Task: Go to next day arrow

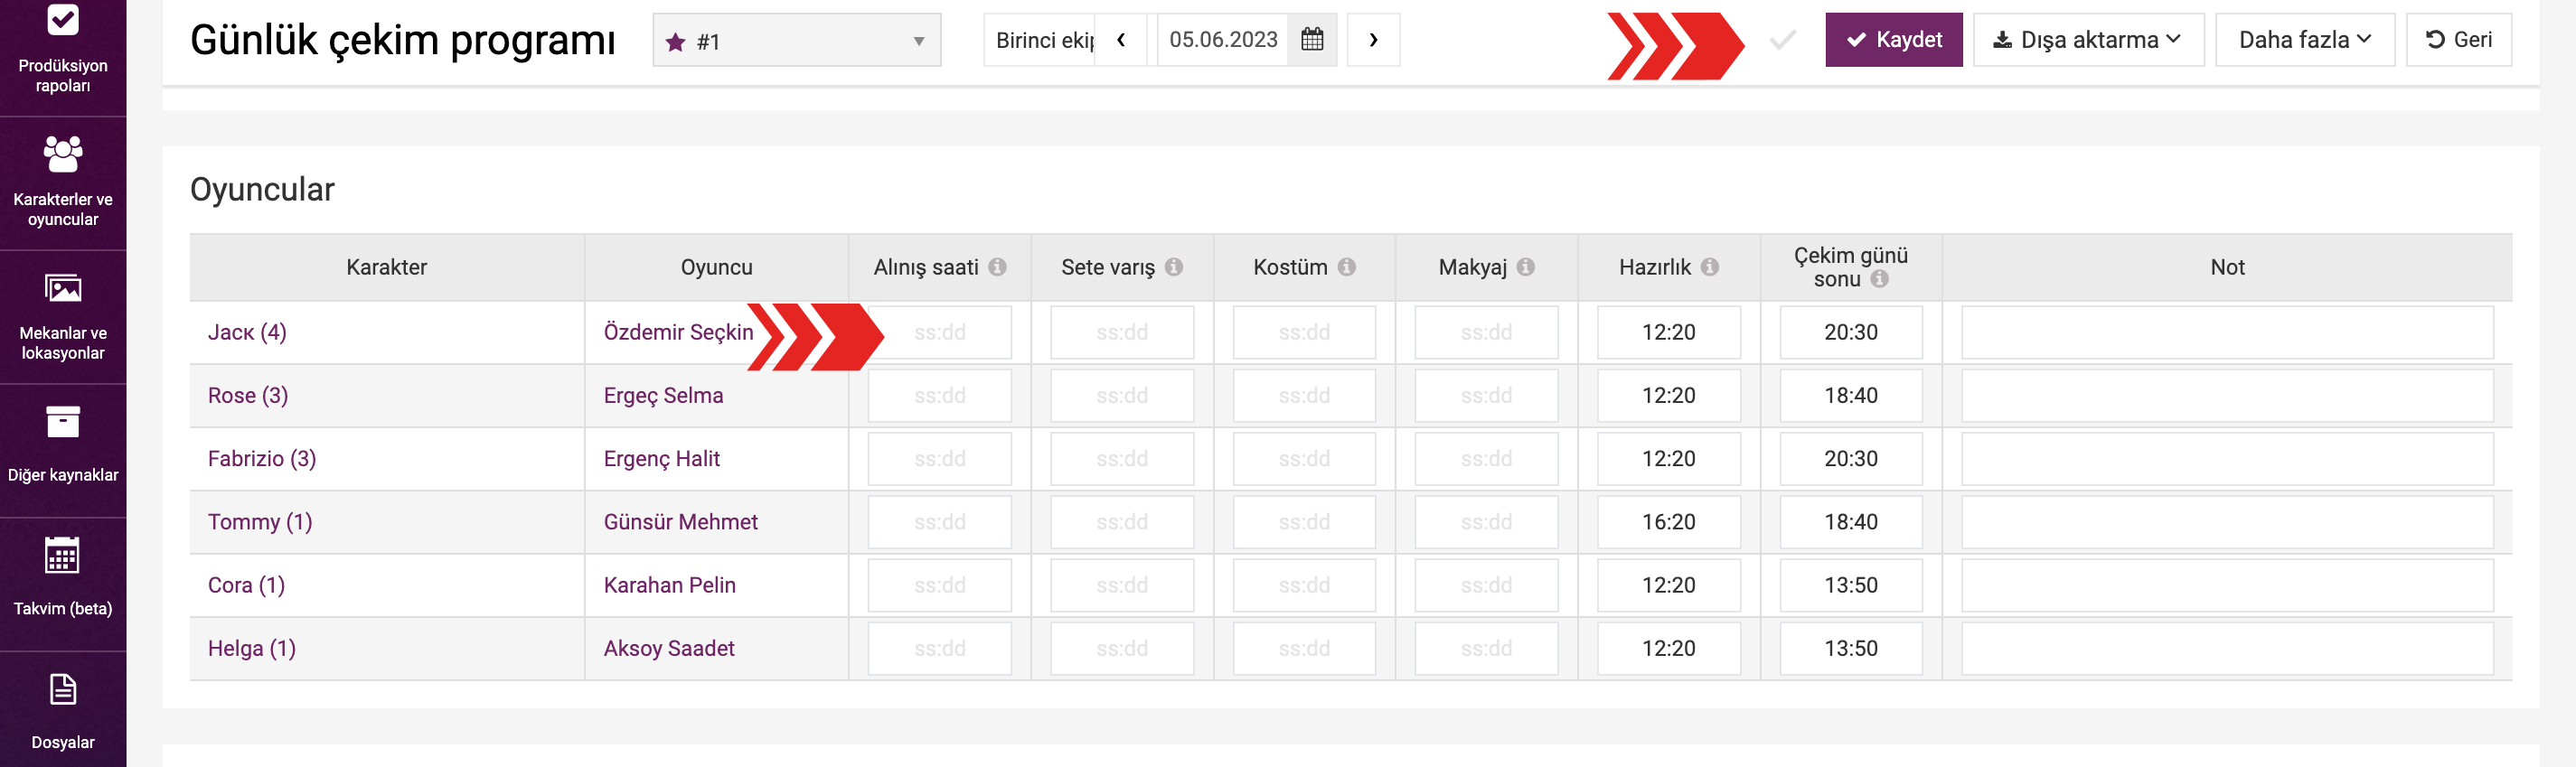Action: tap(1373, 40)
